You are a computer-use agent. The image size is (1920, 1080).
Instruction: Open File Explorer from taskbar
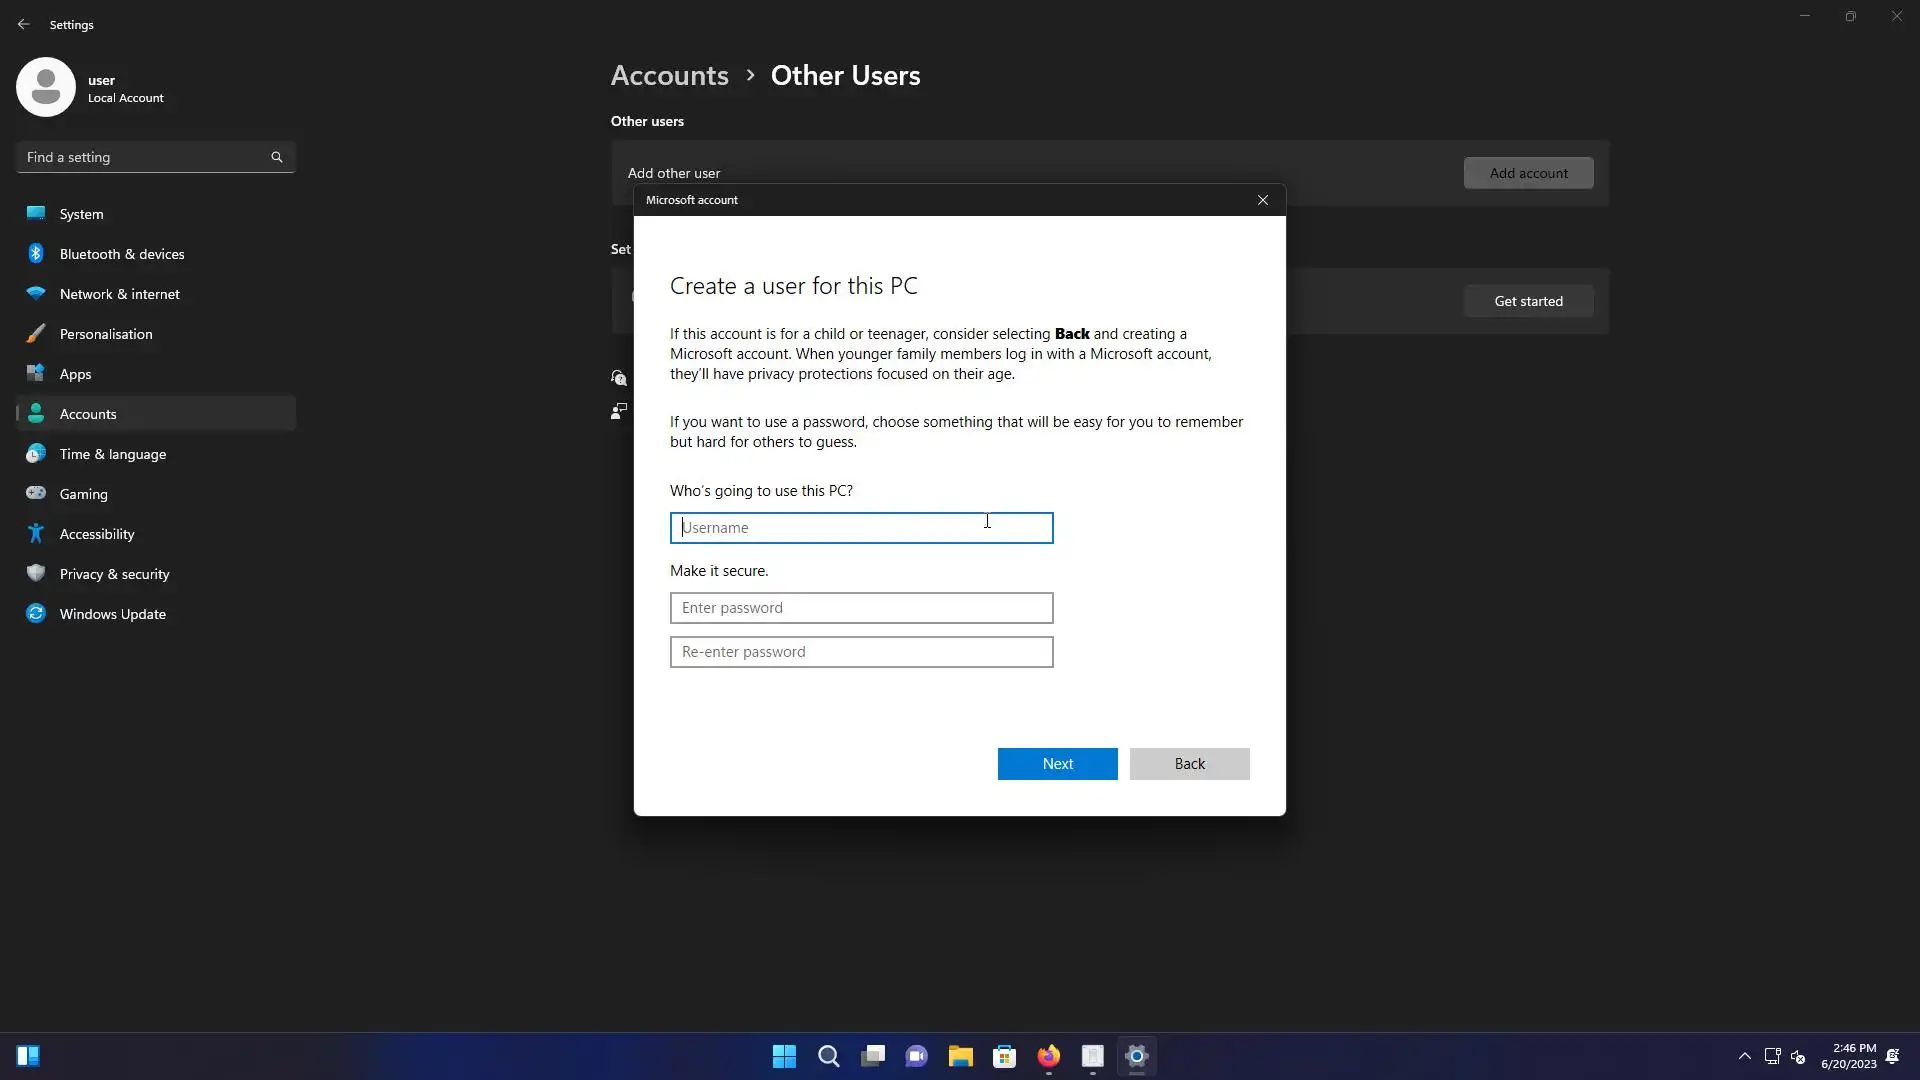coord(960,1056)
